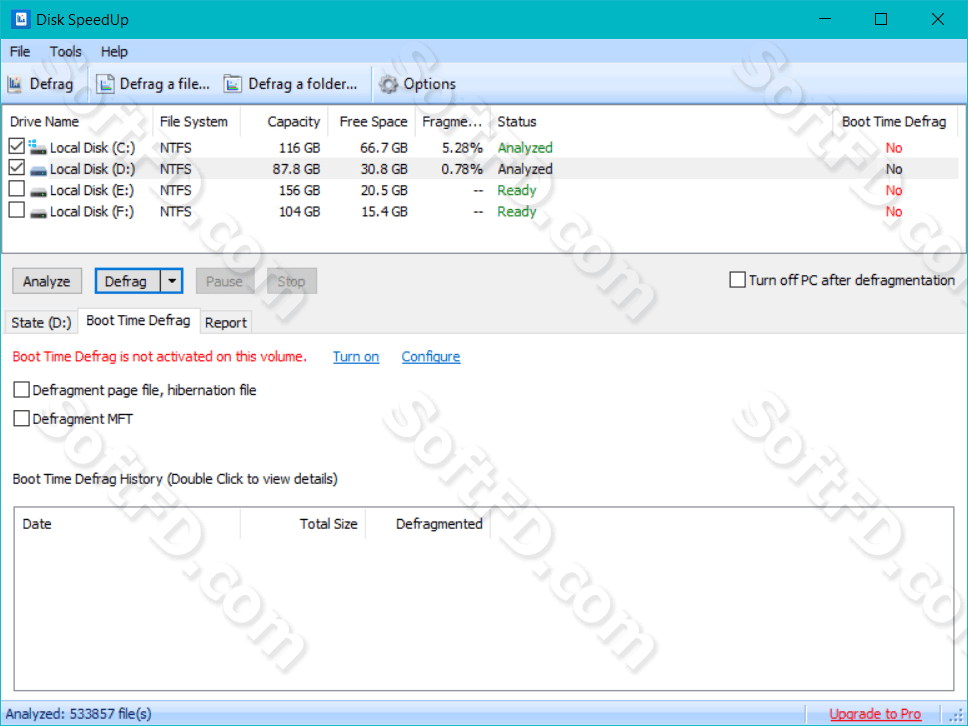Click the Local Disk (C:) drive icon
This screenshot has height=726, width=968.
[37, 148]
